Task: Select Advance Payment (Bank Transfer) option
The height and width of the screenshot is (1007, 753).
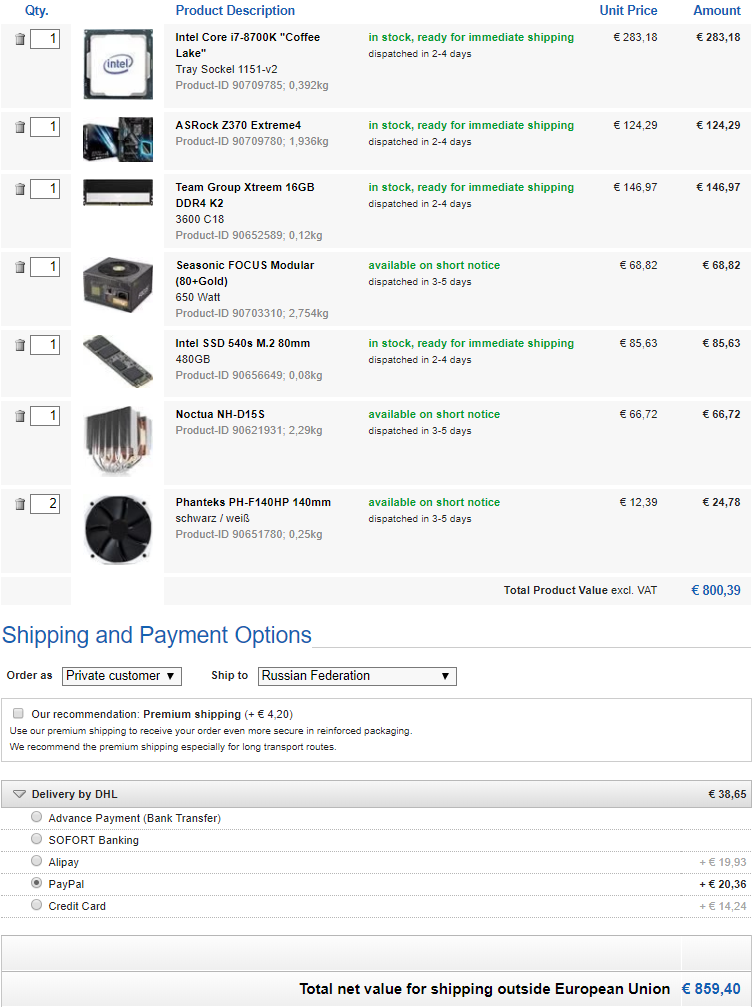Action: [38, 818]
